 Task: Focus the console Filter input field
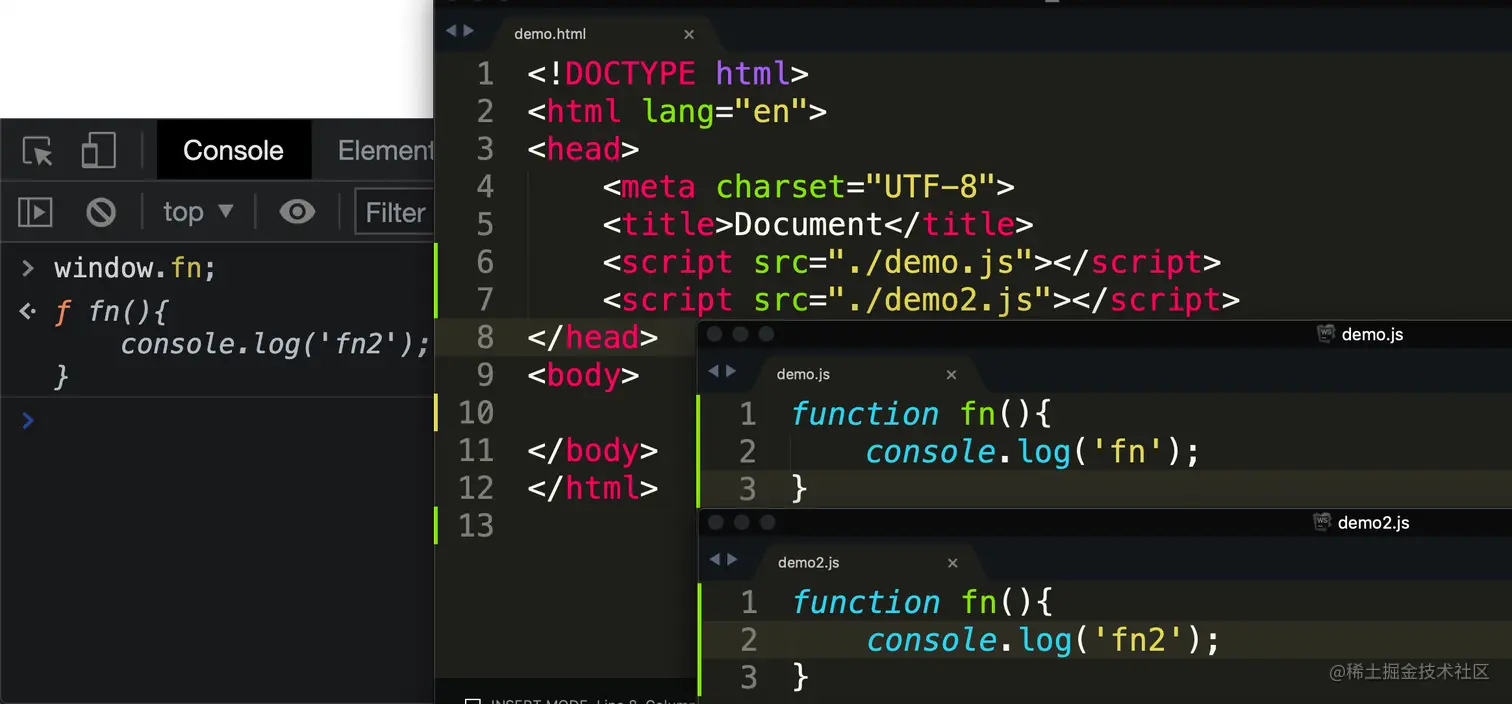(395, 212)
